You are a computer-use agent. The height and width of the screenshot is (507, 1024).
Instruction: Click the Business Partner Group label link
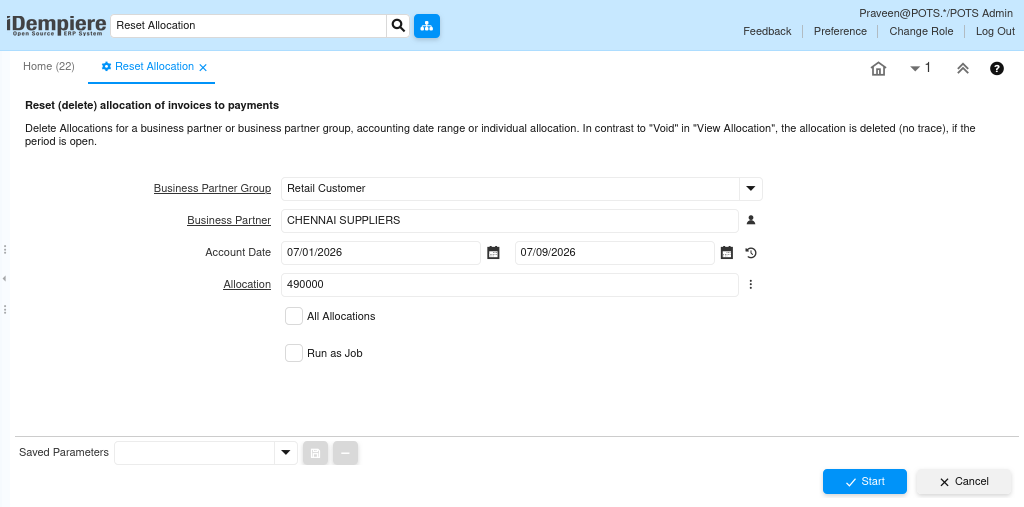[x=212, y=188]
